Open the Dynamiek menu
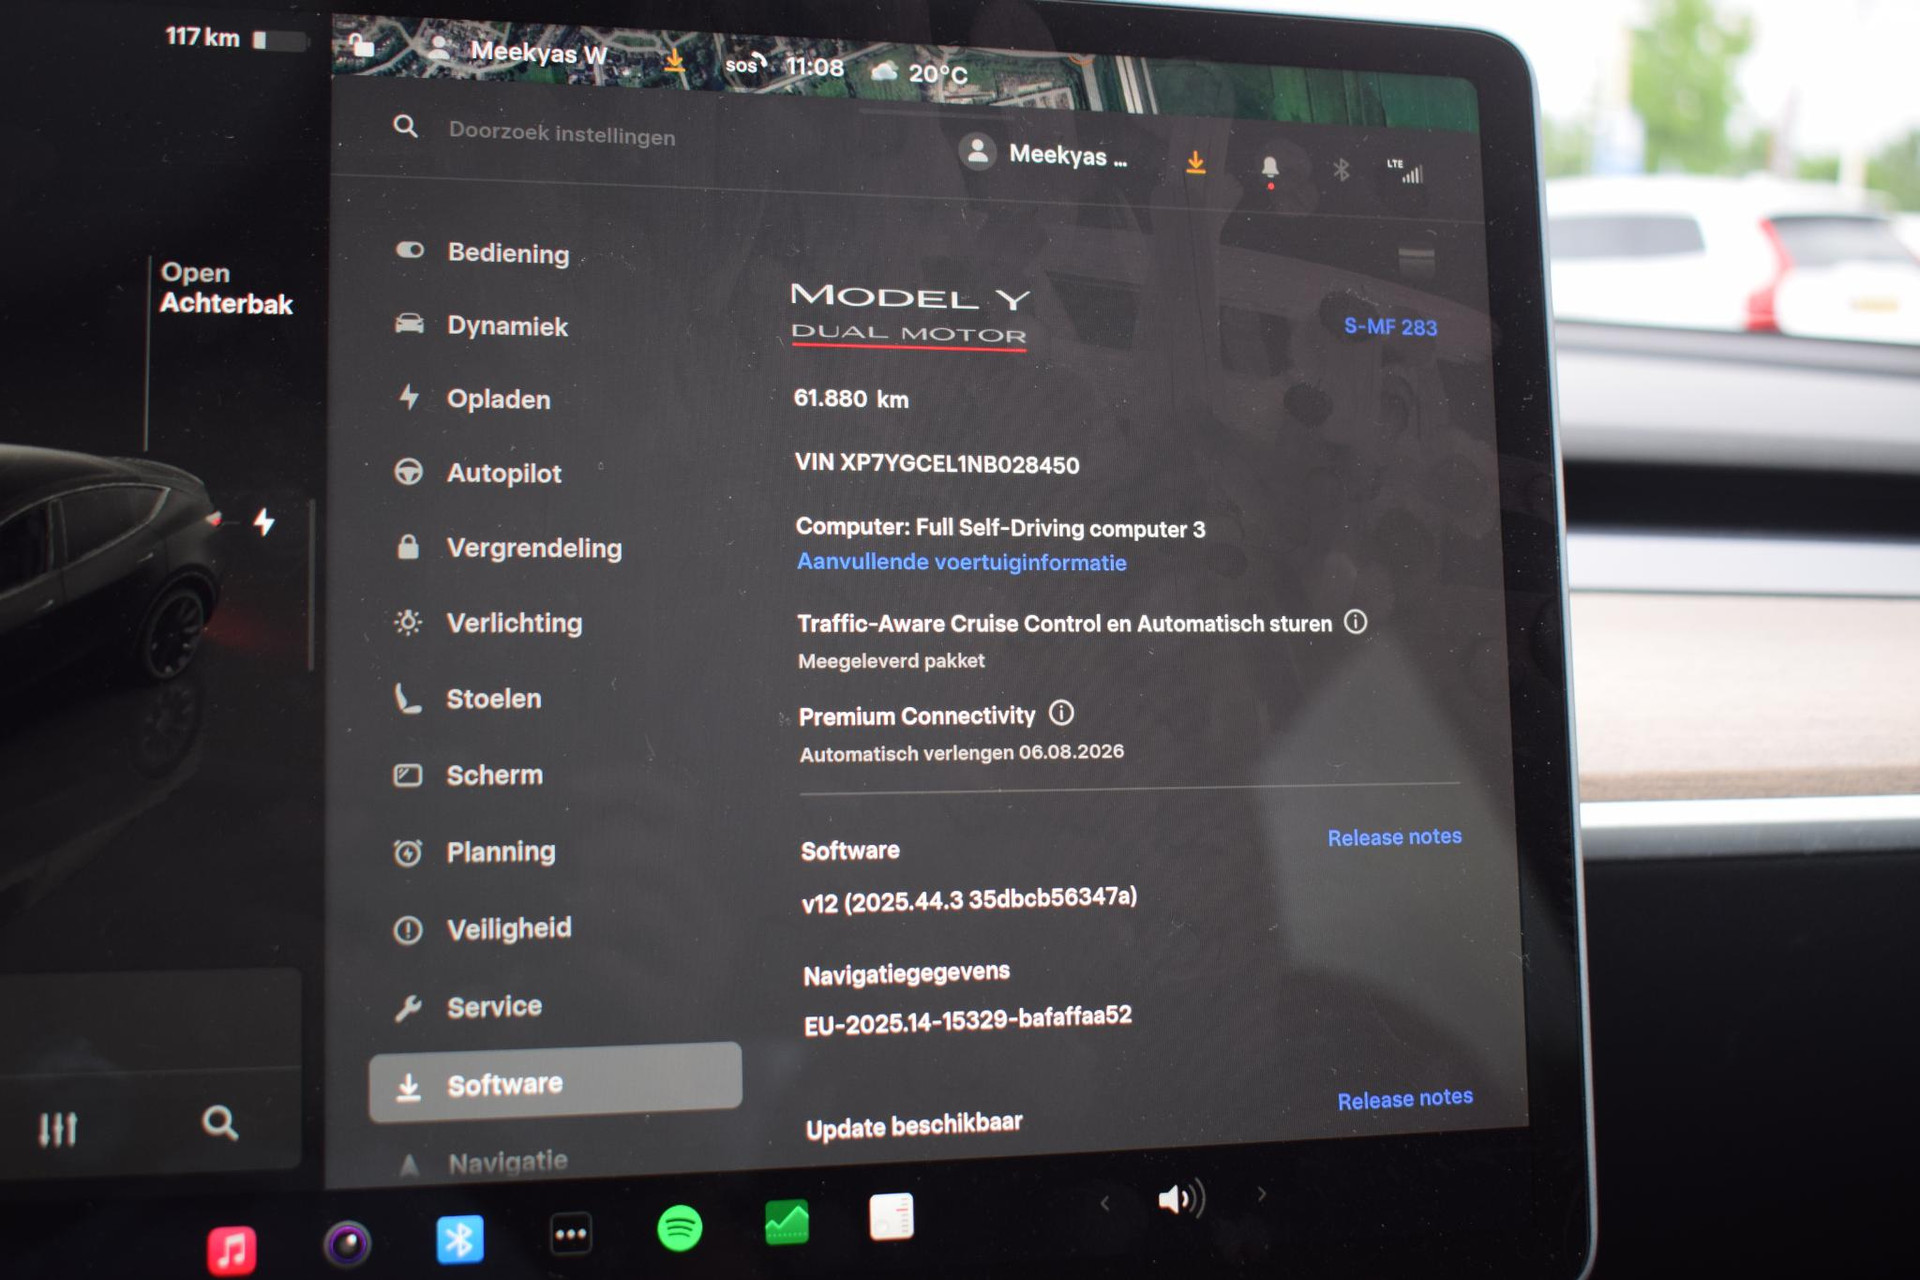Screen dimensions: 1920x1280 (x=482, y=325)
